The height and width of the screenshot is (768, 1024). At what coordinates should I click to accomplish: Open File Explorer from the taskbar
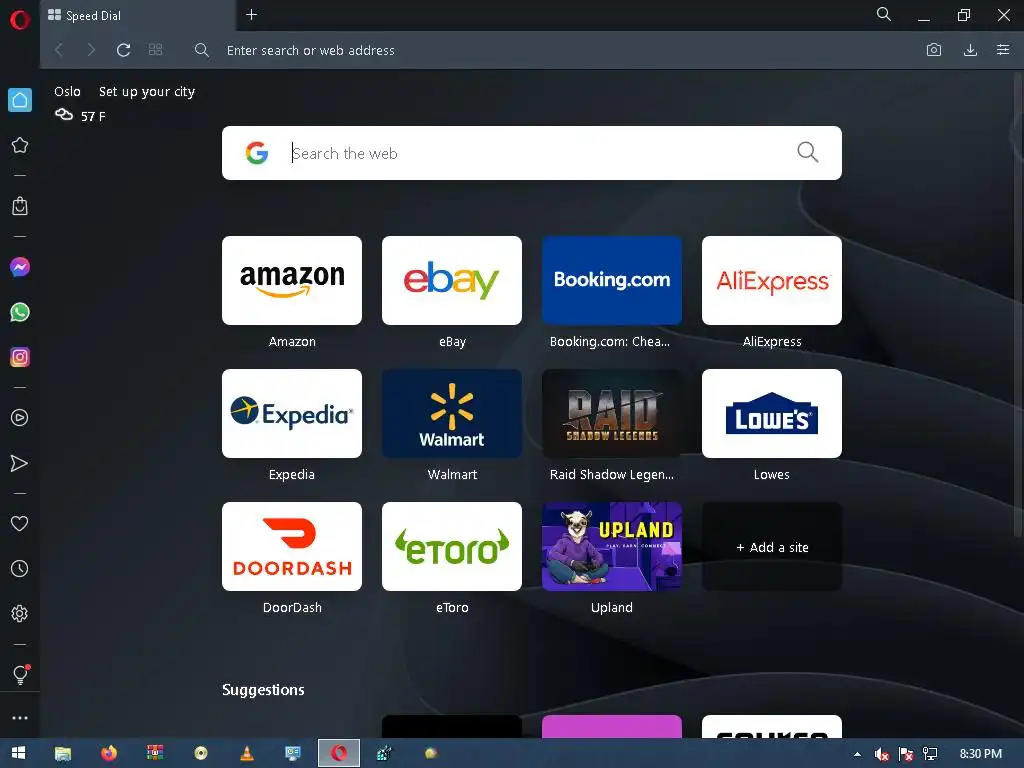pos(63,754)
